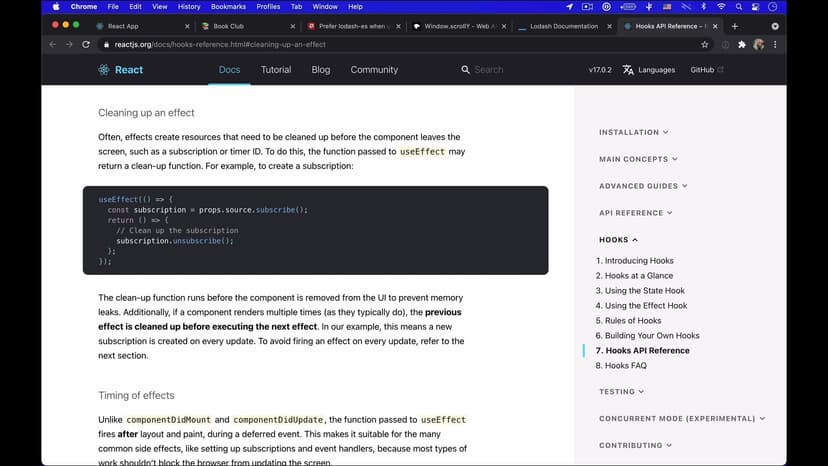Open the Bookmarks menu in menu bar
This screenshot has width=828, height=466.
click(x=228, y=7)
